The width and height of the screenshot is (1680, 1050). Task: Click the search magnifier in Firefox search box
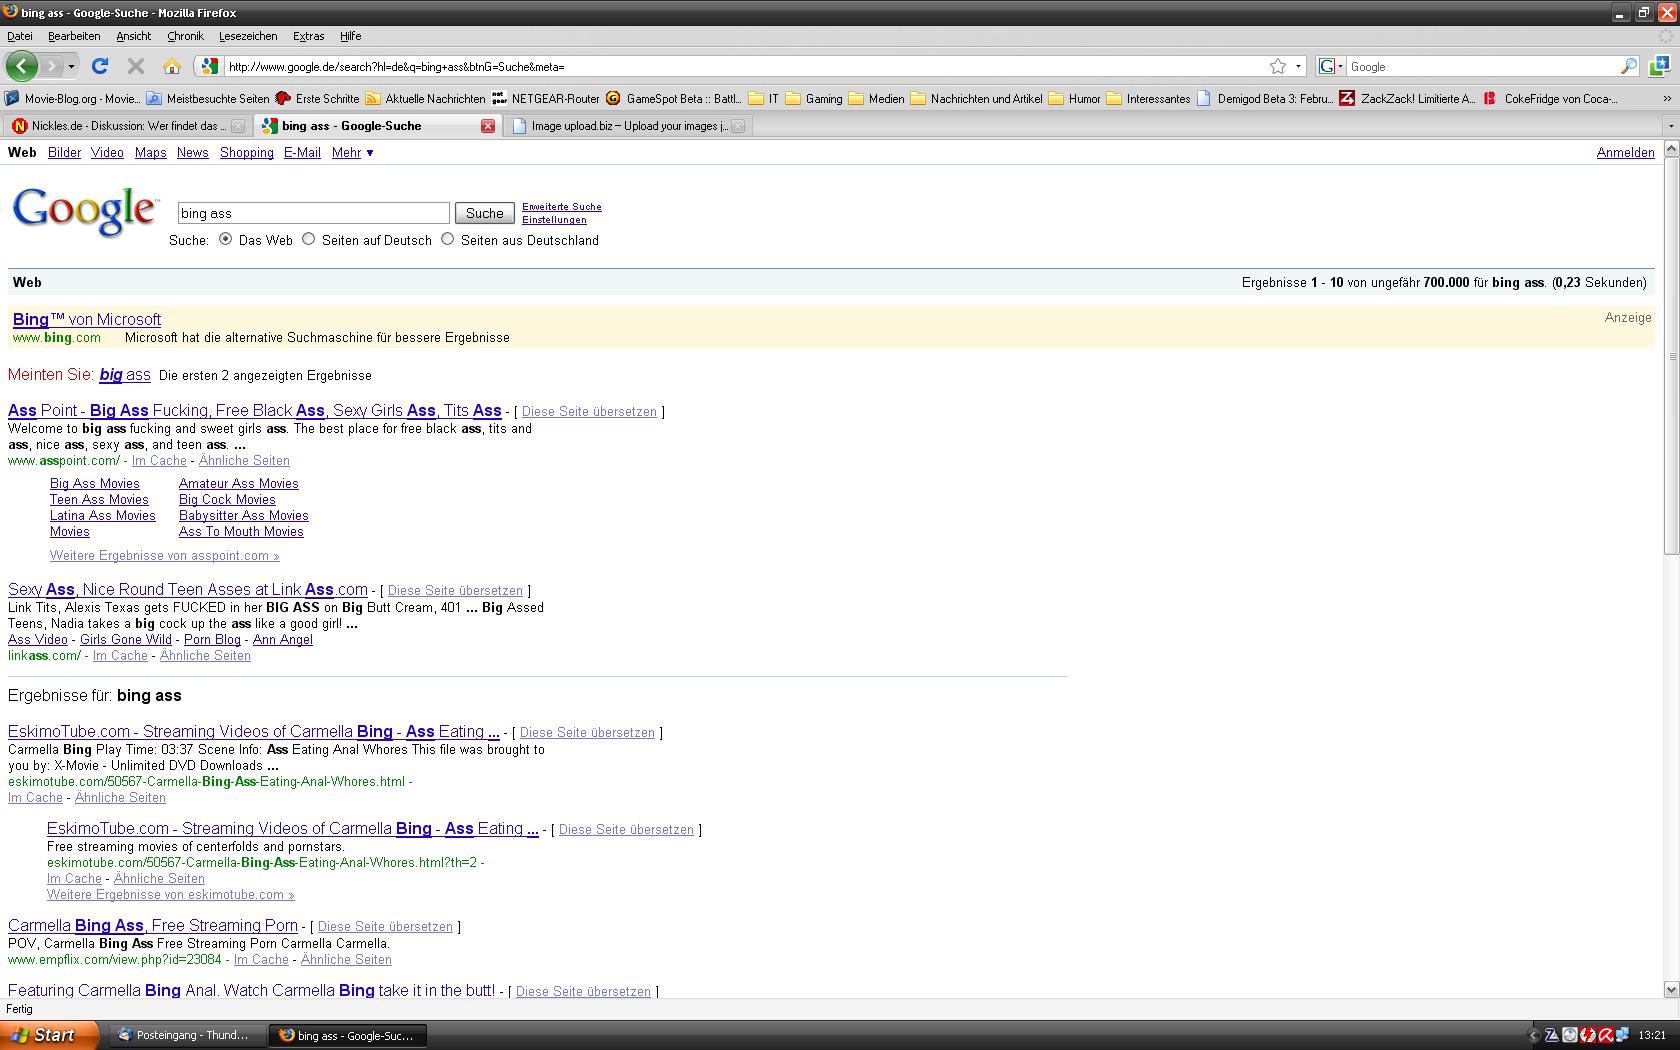pos(1629,66)
